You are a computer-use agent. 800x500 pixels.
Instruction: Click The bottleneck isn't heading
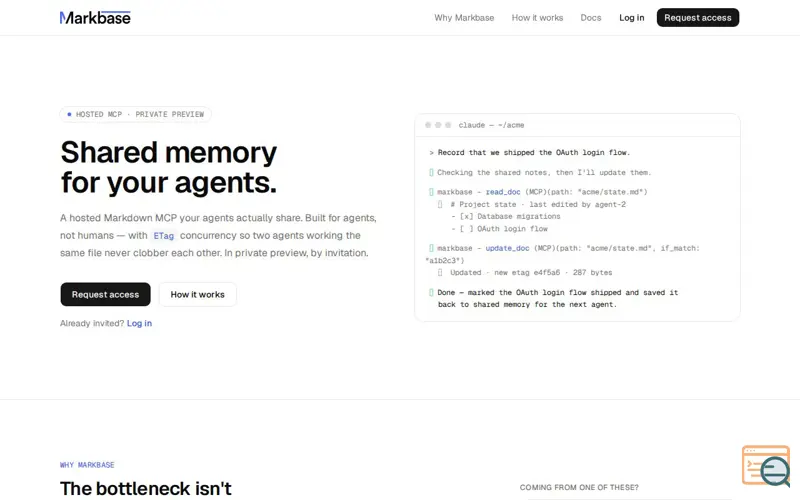[x=146, y=488]
